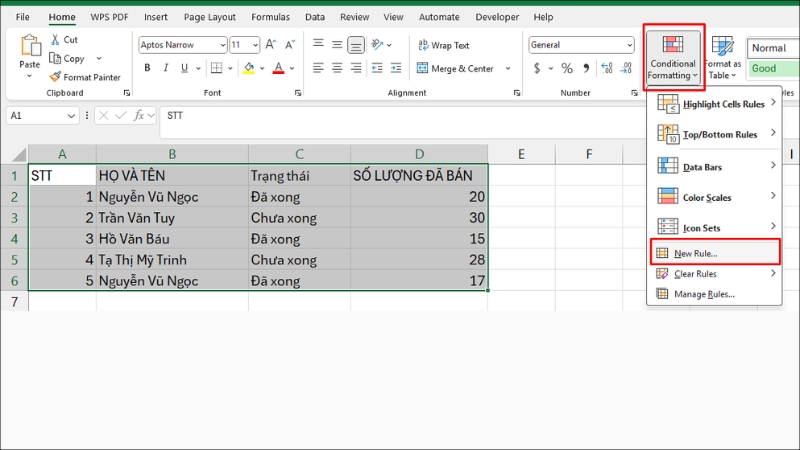This screenshot has height=450, width=800.
Task: Select column E header
Action: pyautogui.click(x=521, y=154)
